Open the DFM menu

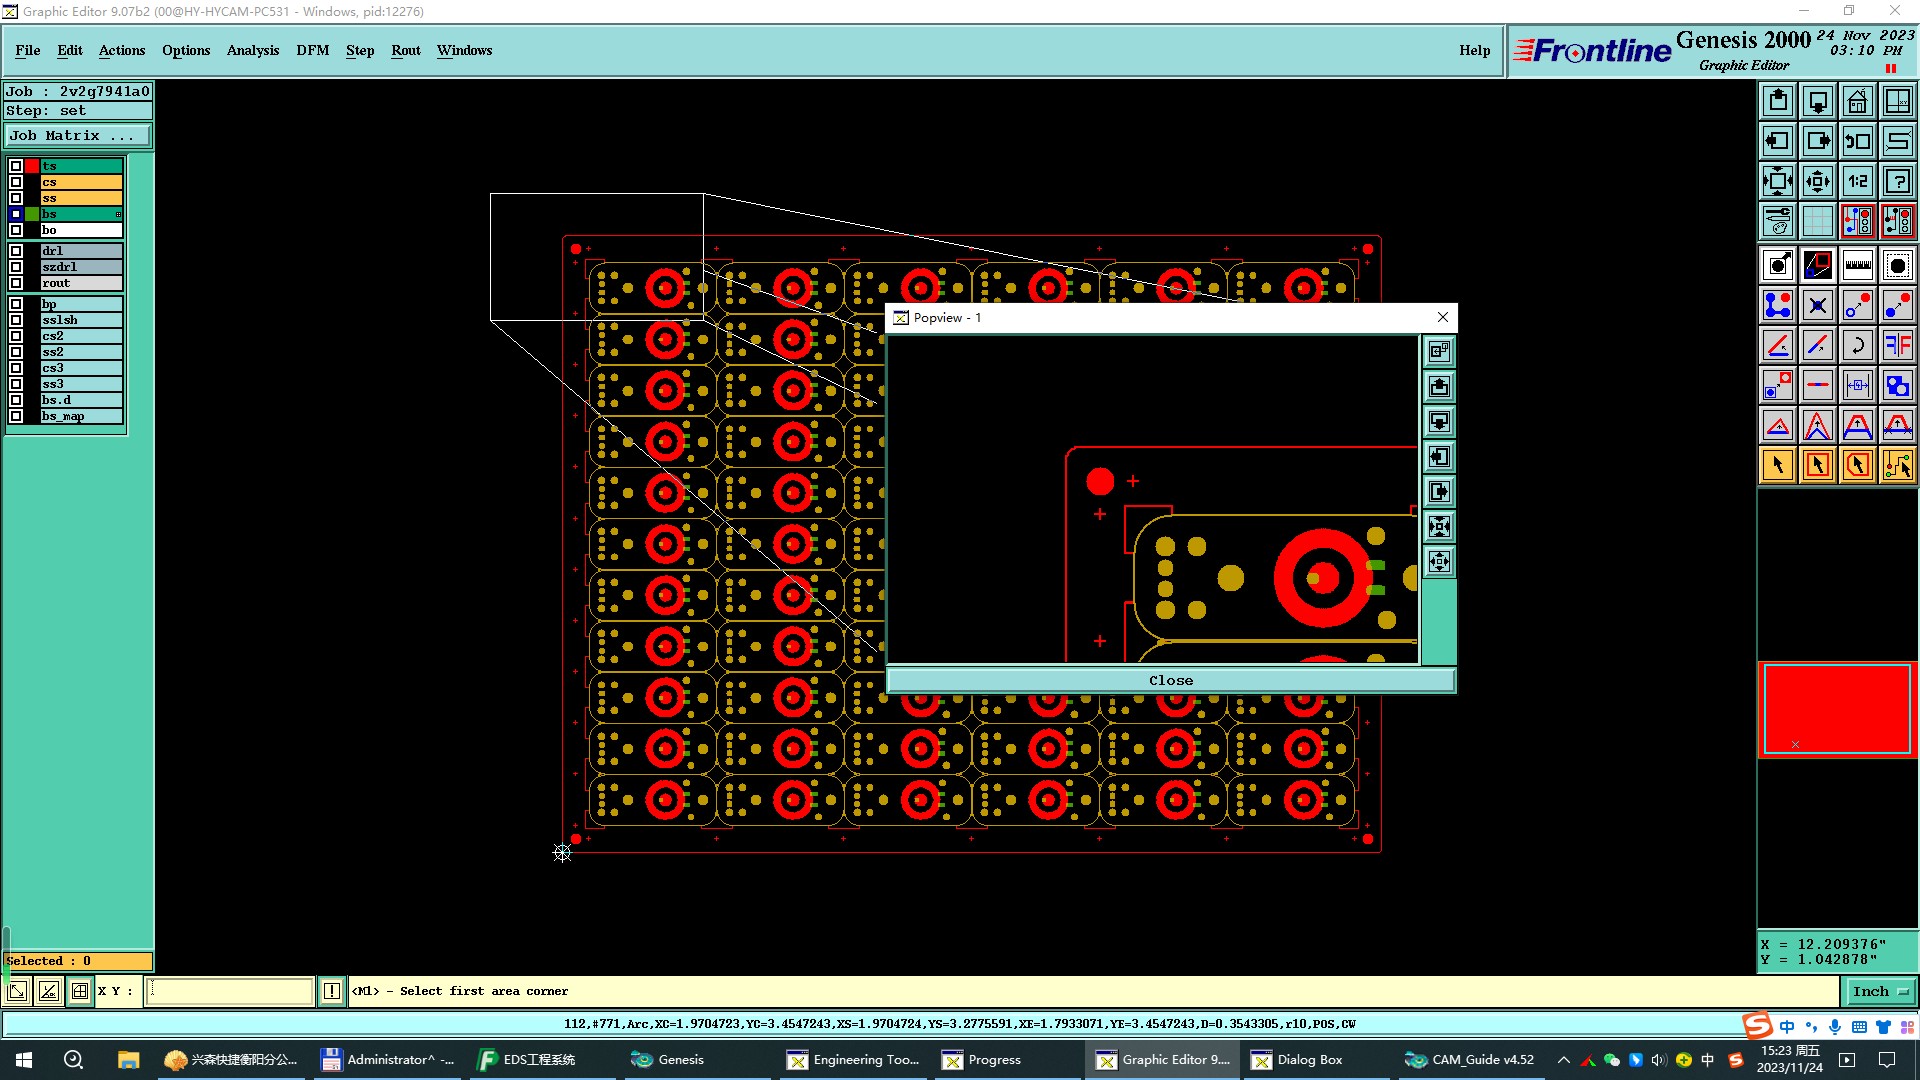(312, 50)
